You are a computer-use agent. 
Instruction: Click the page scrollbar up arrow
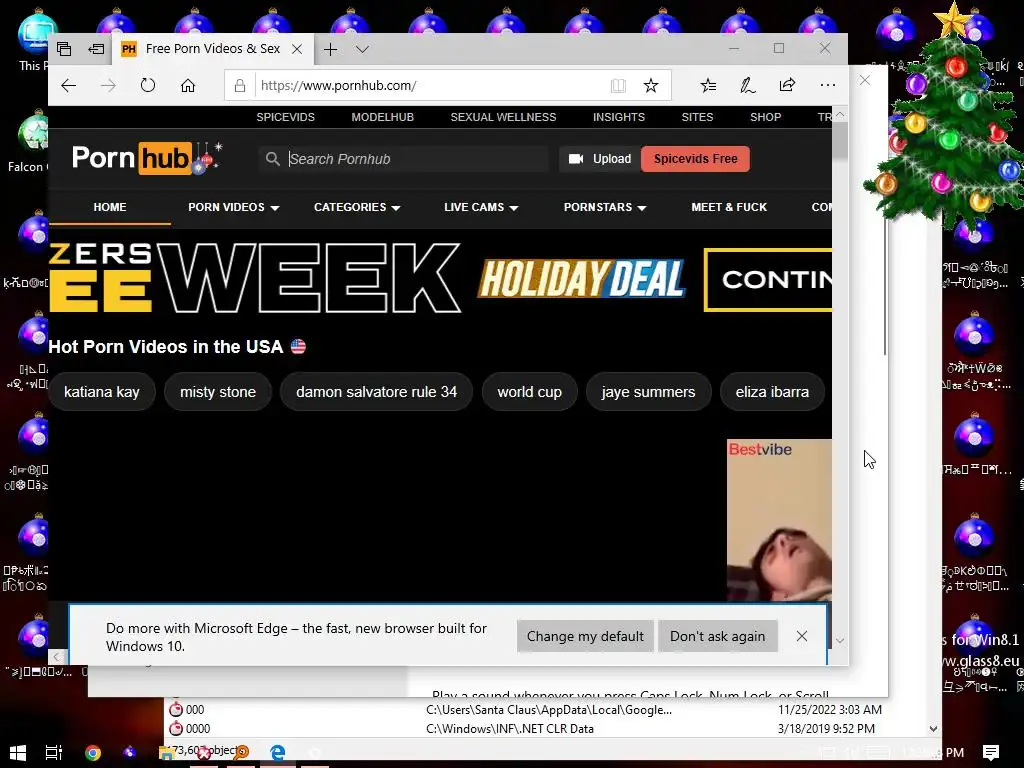pyautogui.click(x=840, y=115)
